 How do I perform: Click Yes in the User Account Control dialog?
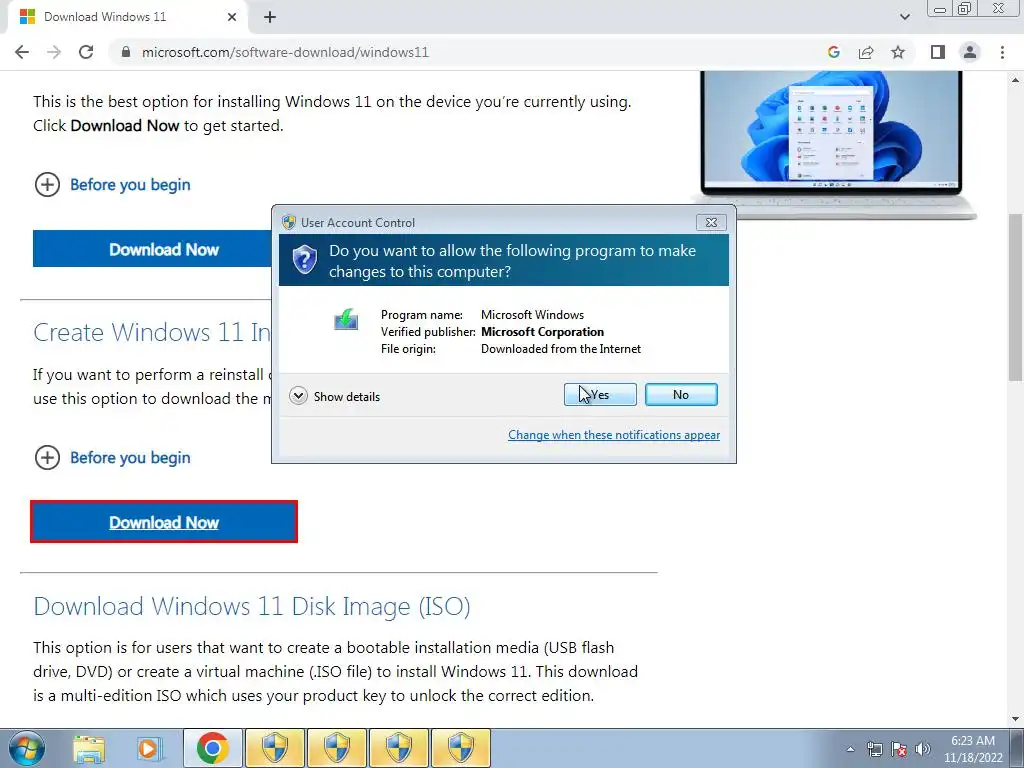pyautogui.click(x=600, y=394)
